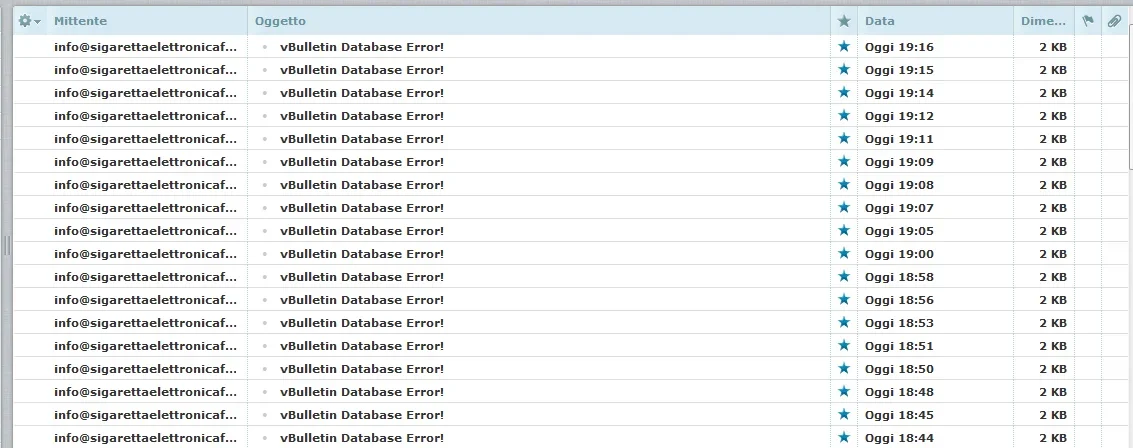
Task: Click the unread dot of the 18:45 message
Action: (265, 415)
